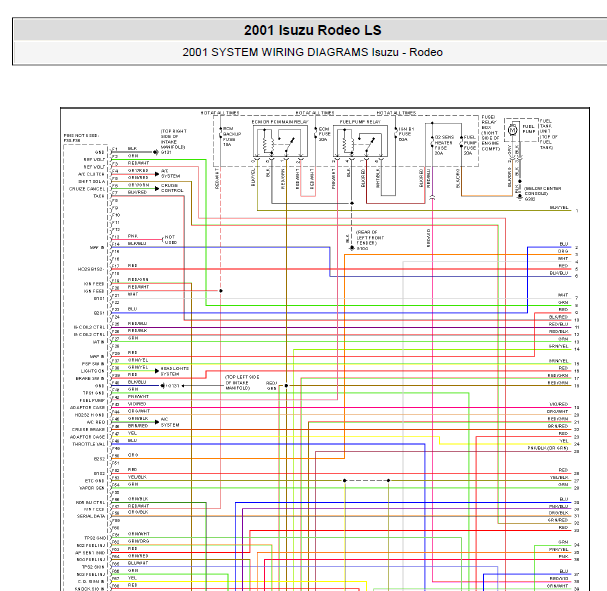This screenshot has width=607, height=591.
Task: Click the TACH pin label
Action: tap(99, 196)
